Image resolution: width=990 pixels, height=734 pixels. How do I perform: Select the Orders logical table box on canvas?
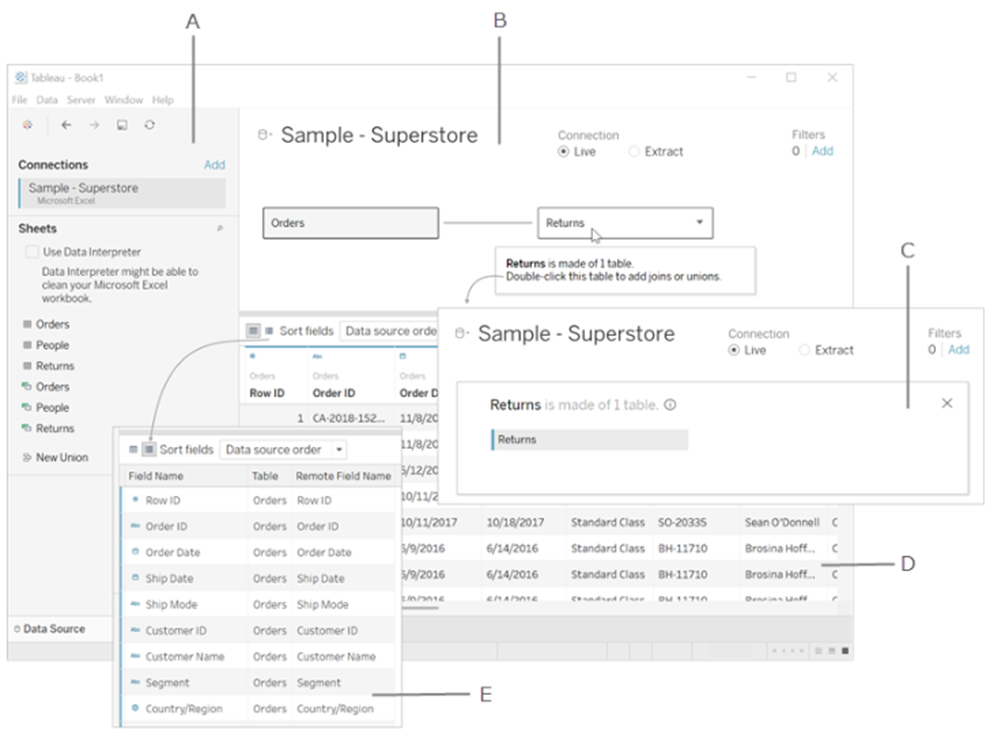point(350,223)
